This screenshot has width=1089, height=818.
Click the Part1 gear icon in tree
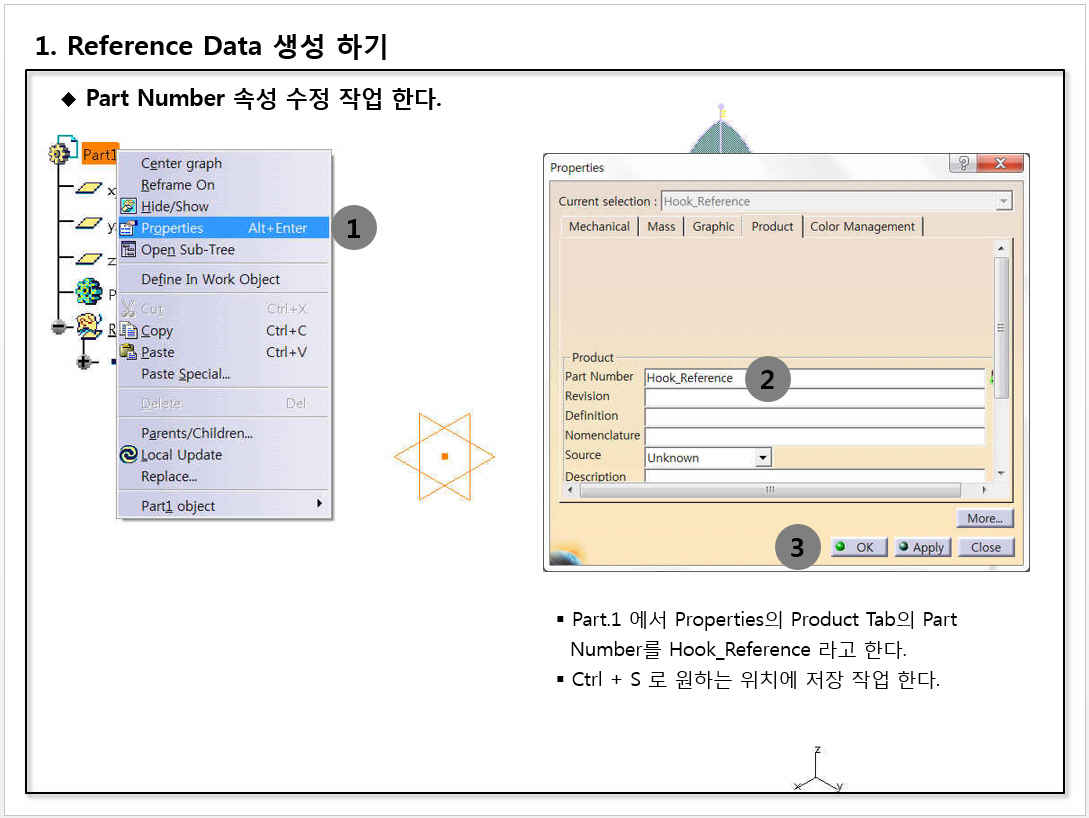pos(62,153)
